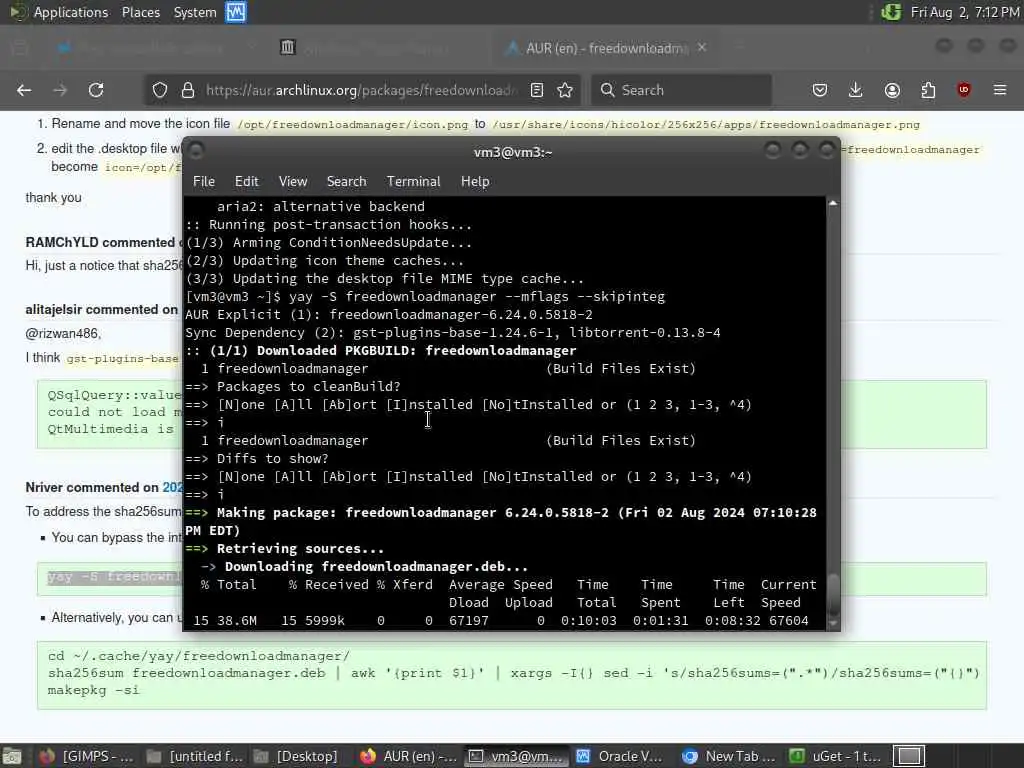Viewport: 1024px width, 768px height.
Task: Open the Firefox downloads panel
Action: tap(856, 90)
